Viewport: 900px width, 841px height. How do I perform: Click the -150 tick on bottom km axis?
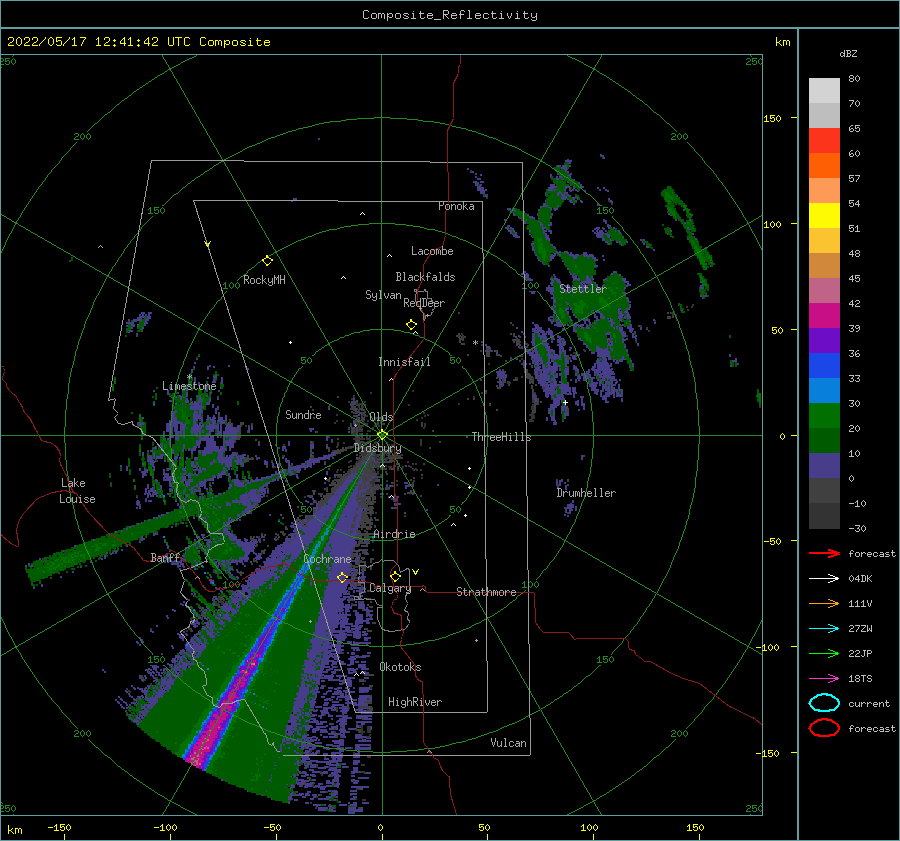pyautogui.click(x=59, y=827)
